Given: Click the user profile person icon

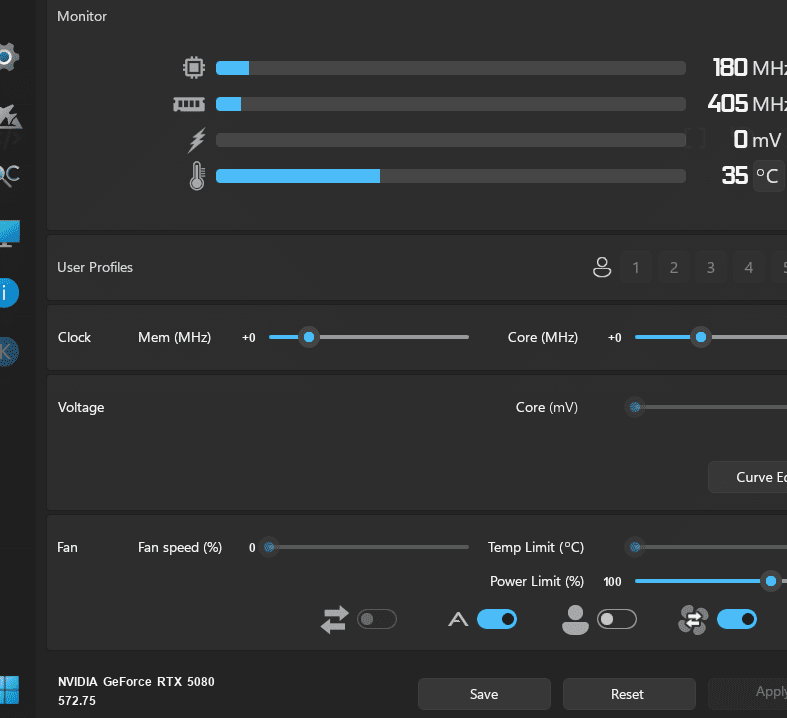Looking at the screenshot, I should point(602,267).
